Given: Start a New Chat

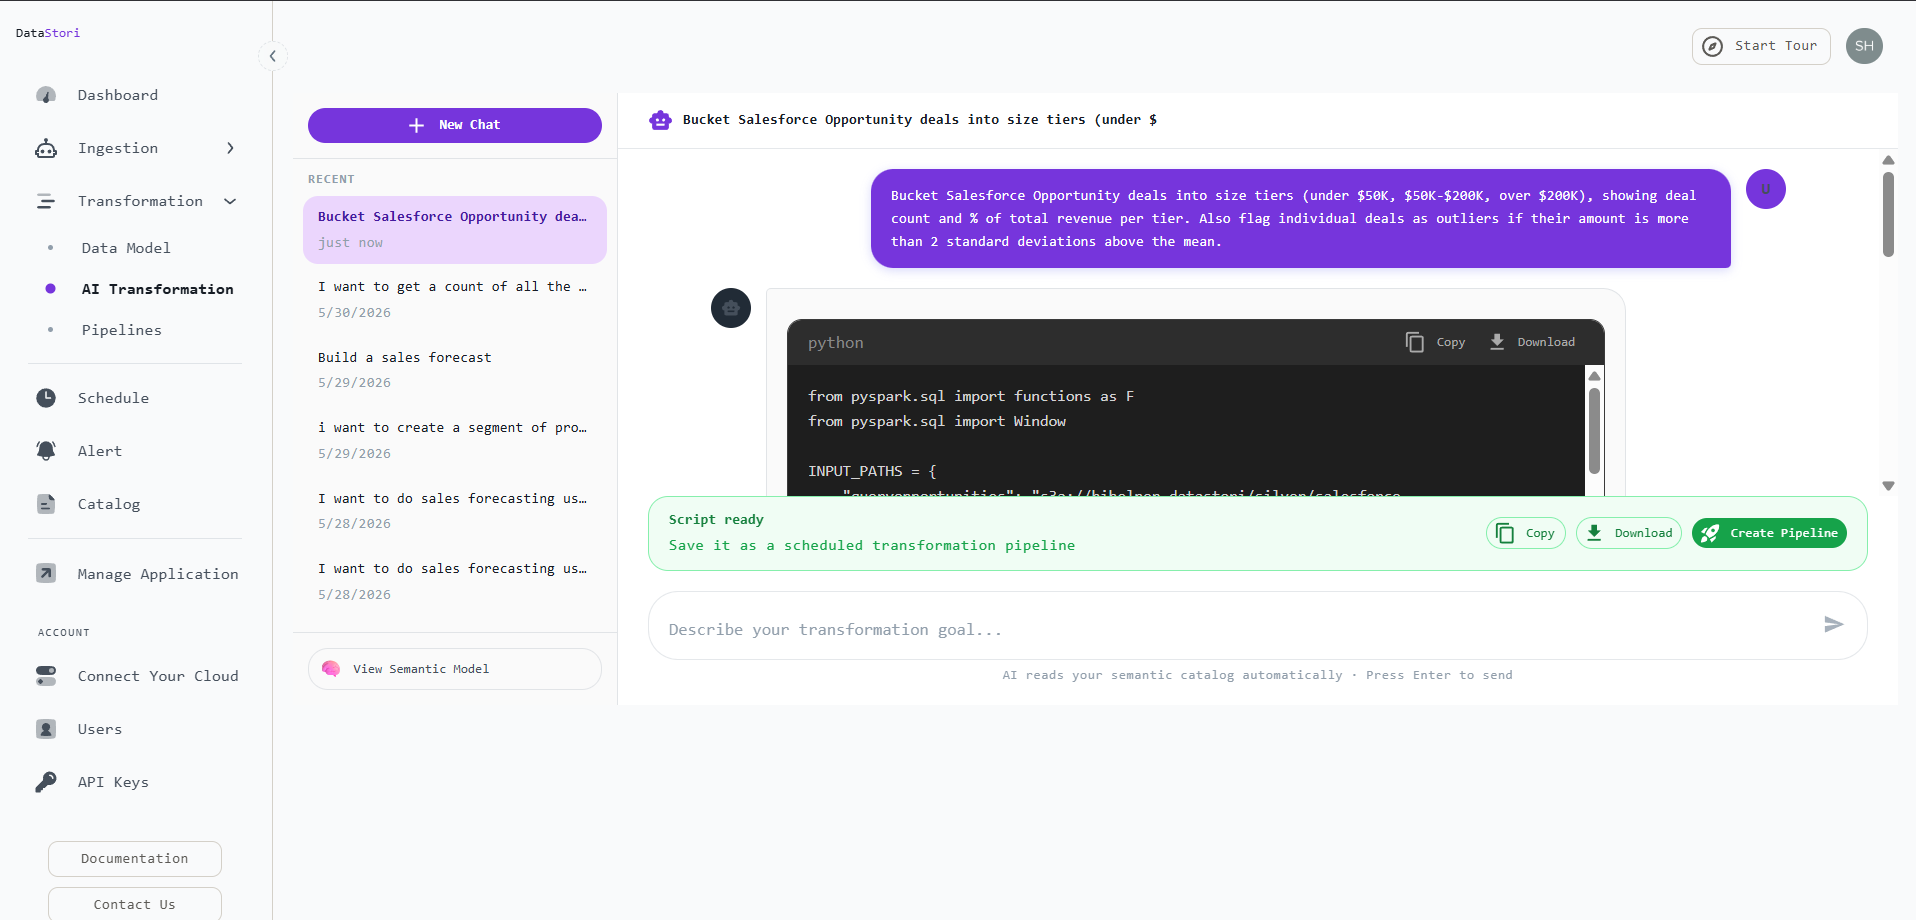Looking at the screenshot, I should click(x=455, y=125).
